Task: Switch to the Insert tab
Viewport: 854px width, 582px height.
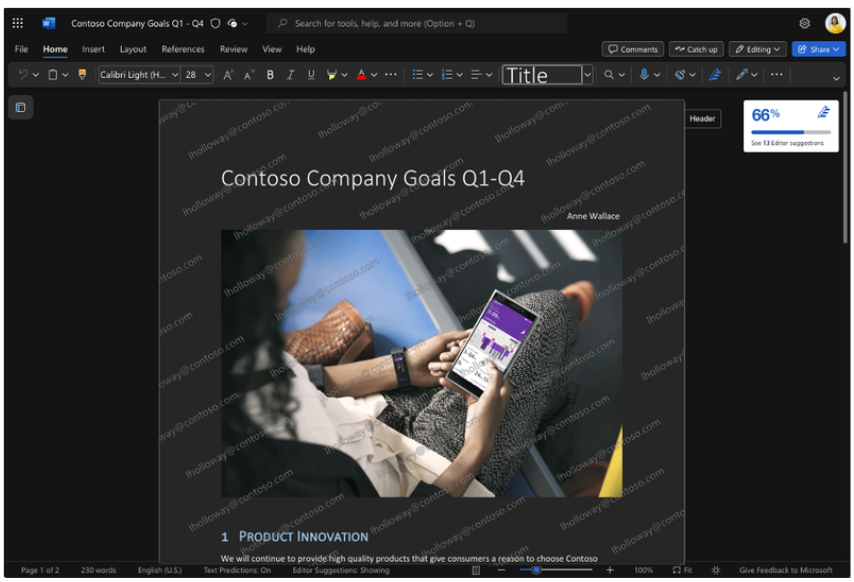Action: click(93, 49)
